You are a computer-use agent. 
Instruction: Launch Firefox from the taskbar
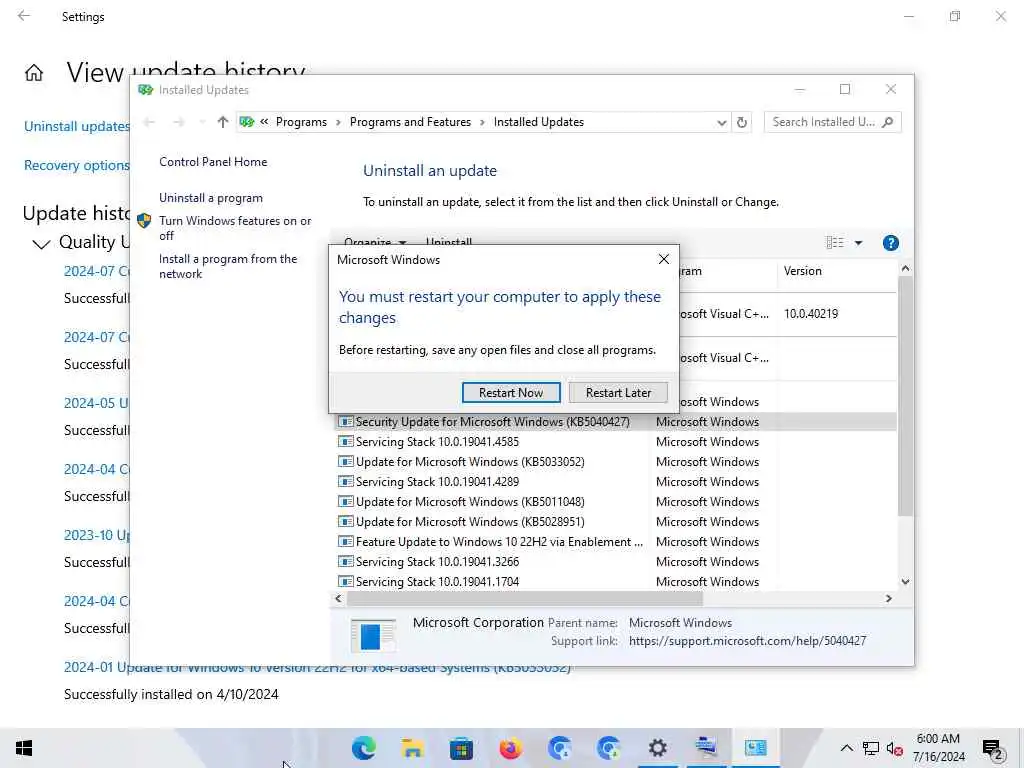coord(510,748)
